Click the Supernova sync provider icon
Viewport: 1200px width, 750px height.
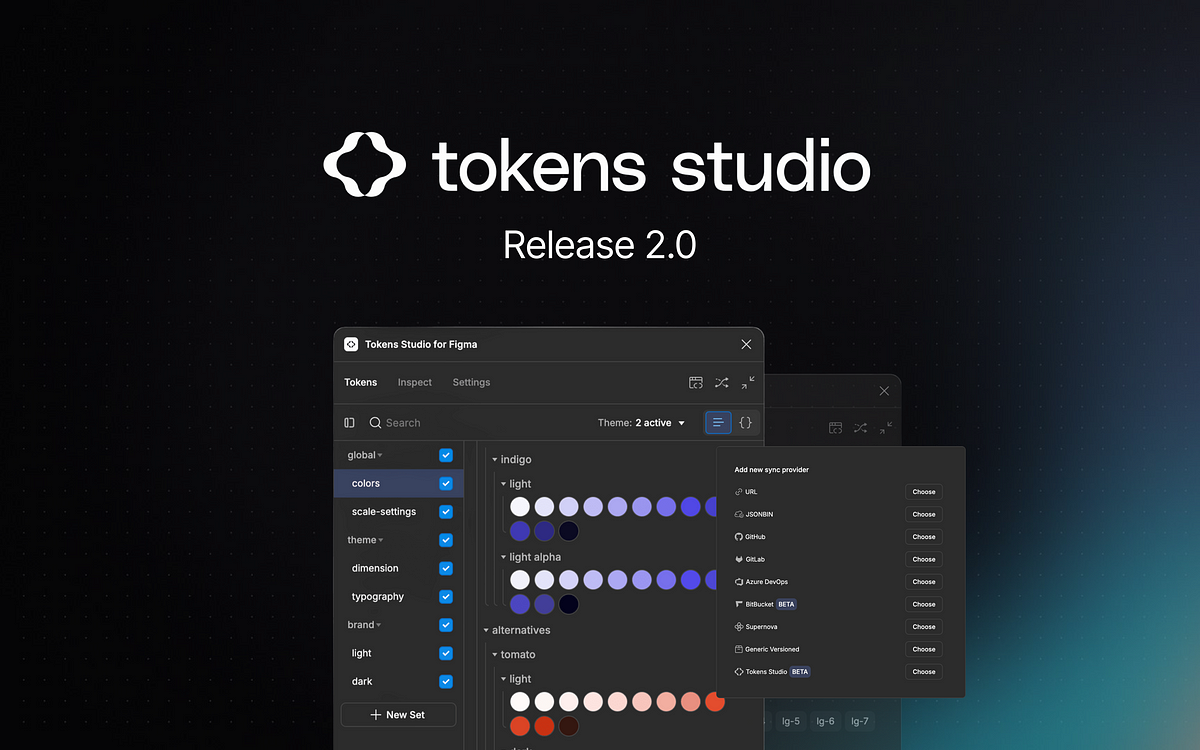point(741,626)
